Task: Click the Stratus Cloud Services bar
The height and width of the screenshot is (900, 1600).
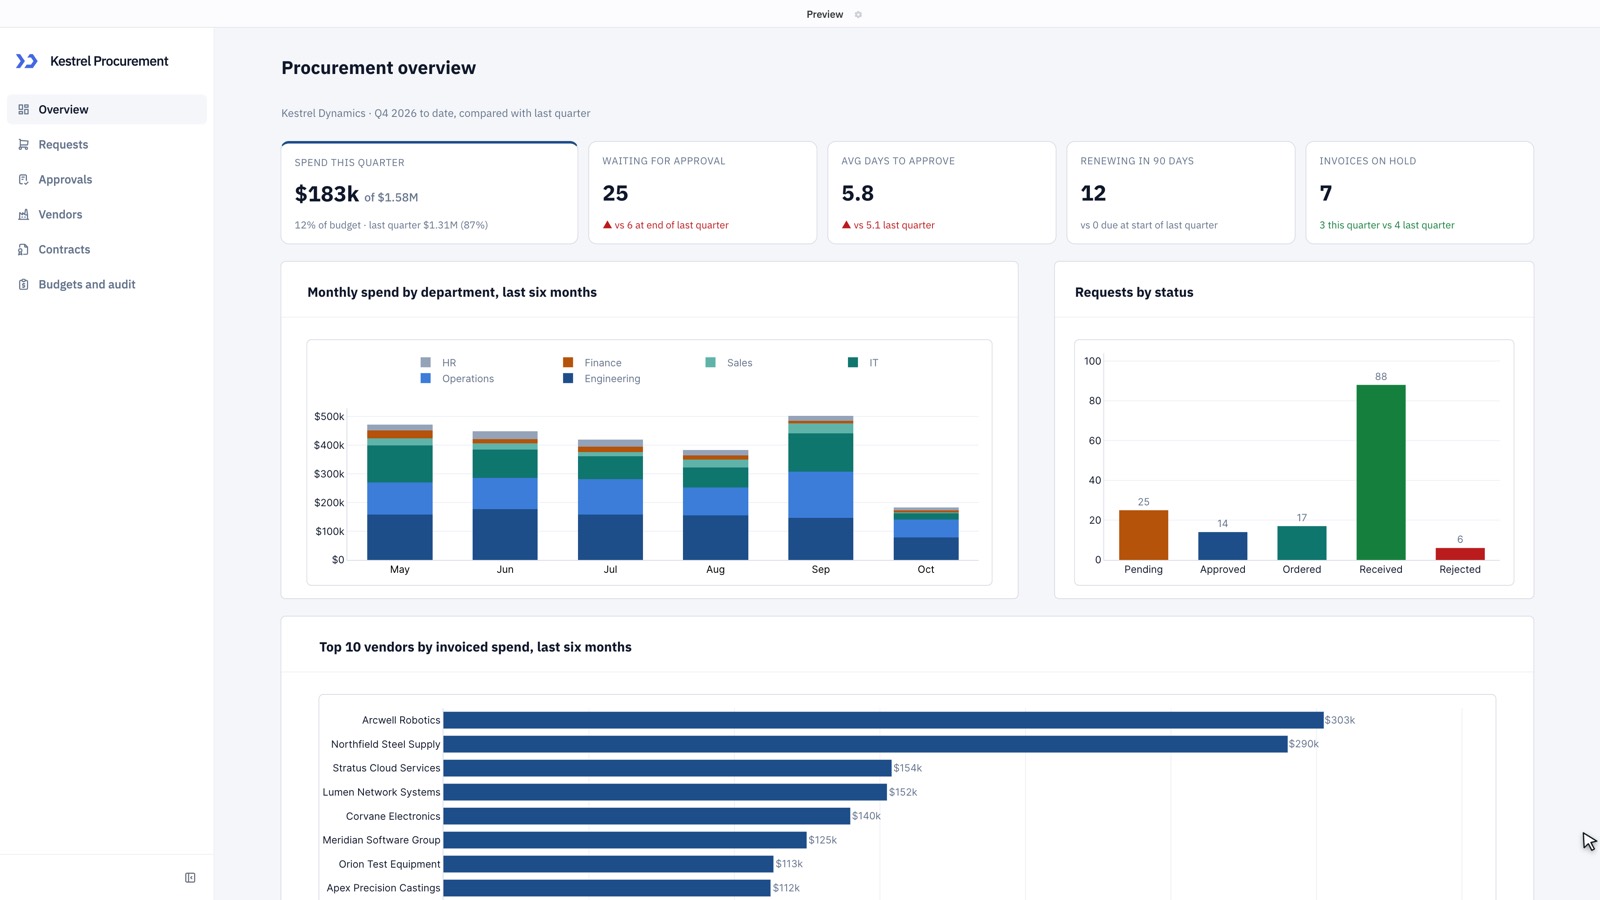Action: coord(667,768)
